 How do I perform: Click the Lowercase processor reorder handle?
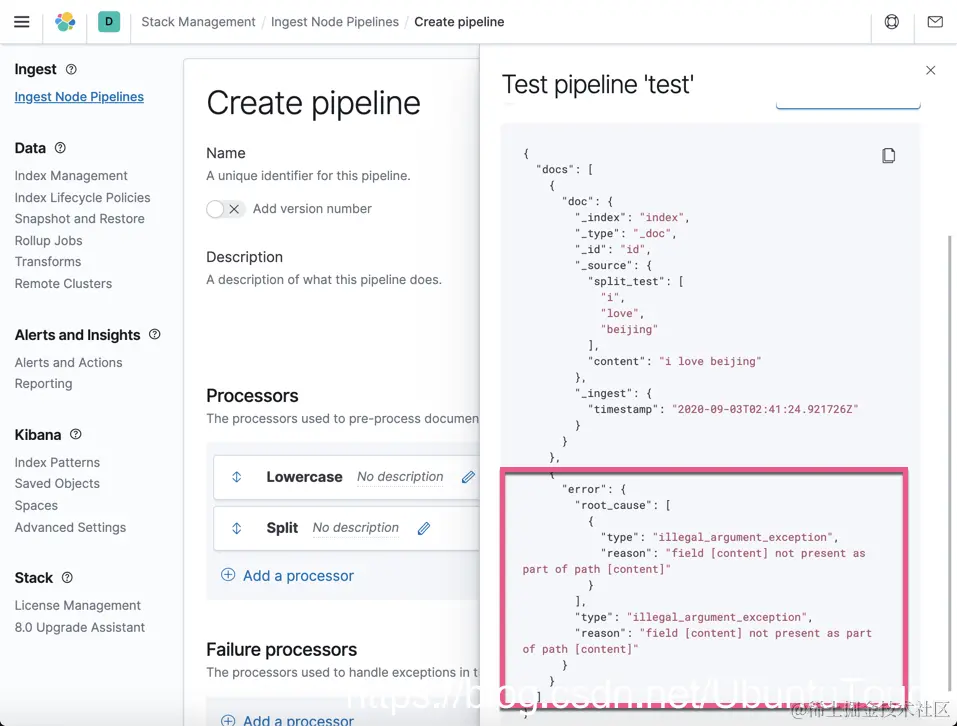point(237,477)
